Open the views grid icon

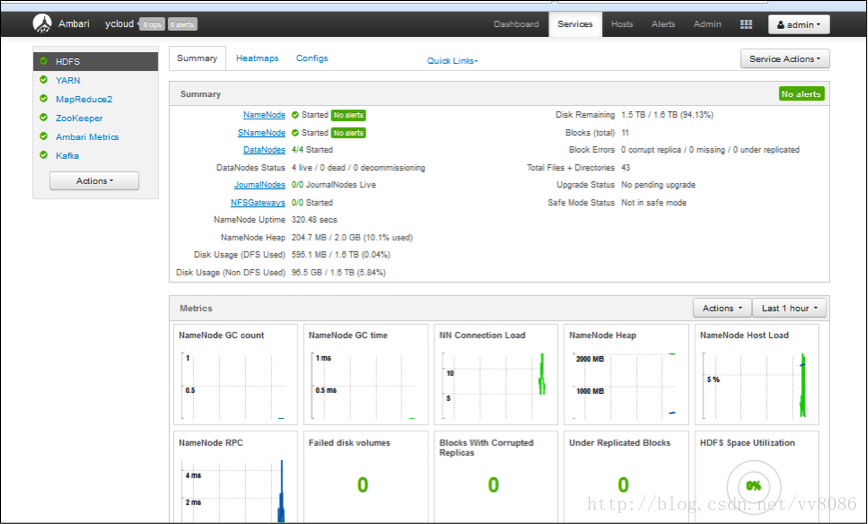tap(746, 24)
